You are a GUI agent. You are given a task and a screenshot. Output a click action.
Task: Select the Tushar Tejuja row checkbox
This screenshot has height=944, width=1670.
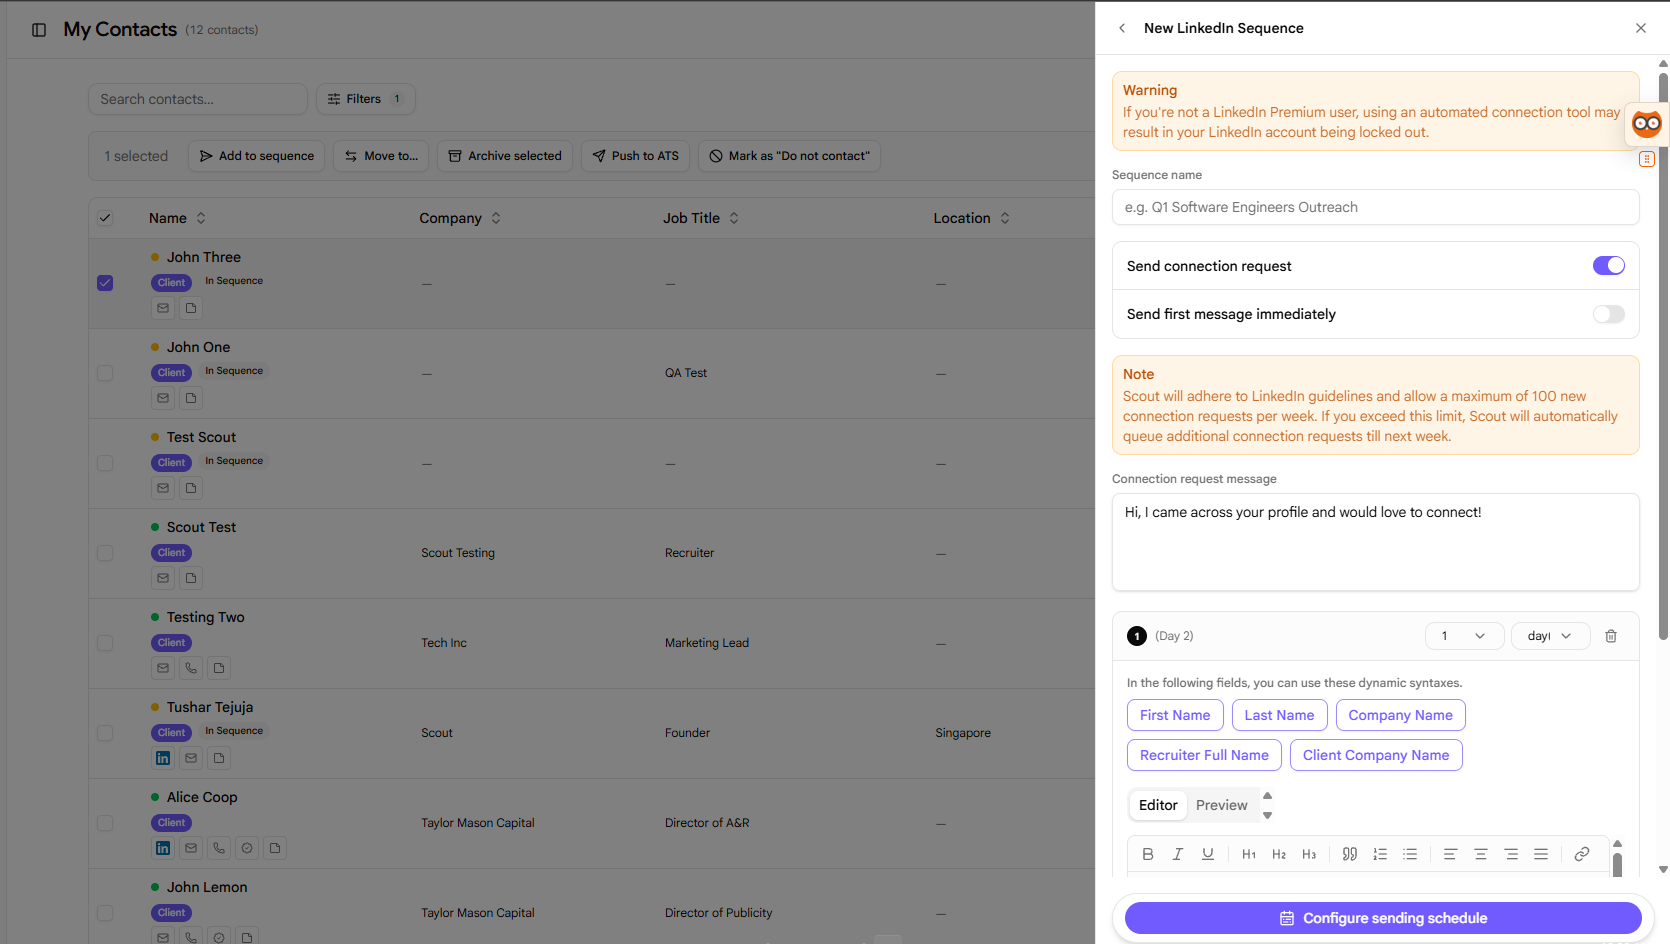coord(105,733)
